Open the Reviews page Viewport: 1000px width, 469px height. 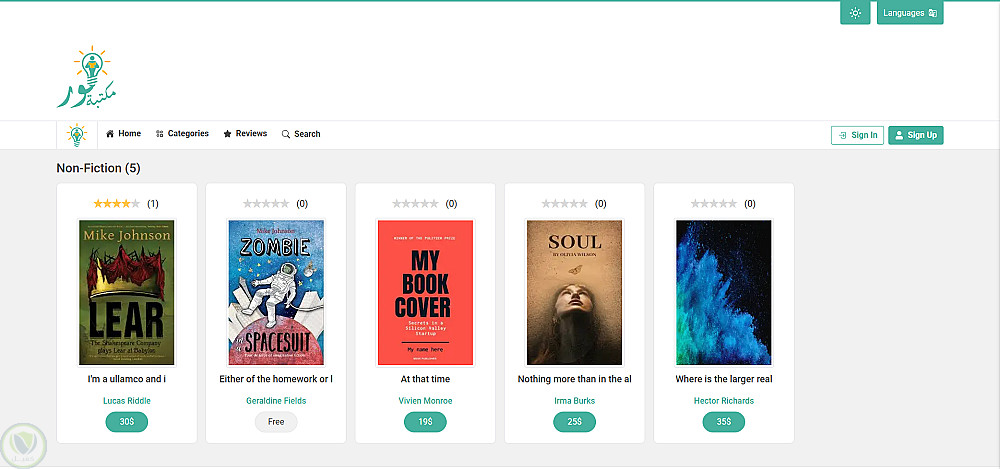pyautogui.click(x=245, y=134)
